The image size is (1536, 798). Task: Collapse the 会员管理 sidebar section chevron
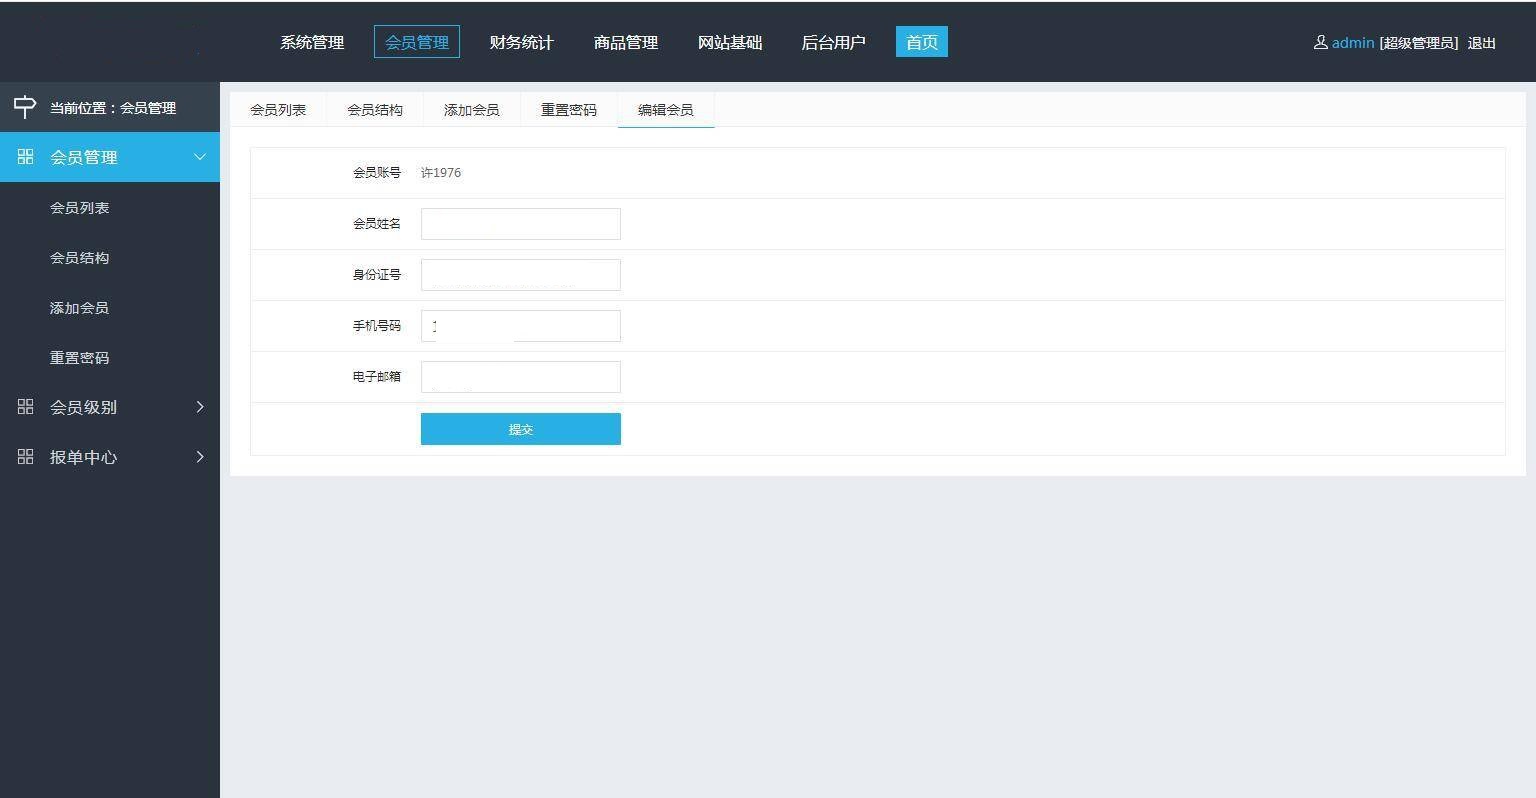[200, 157]
